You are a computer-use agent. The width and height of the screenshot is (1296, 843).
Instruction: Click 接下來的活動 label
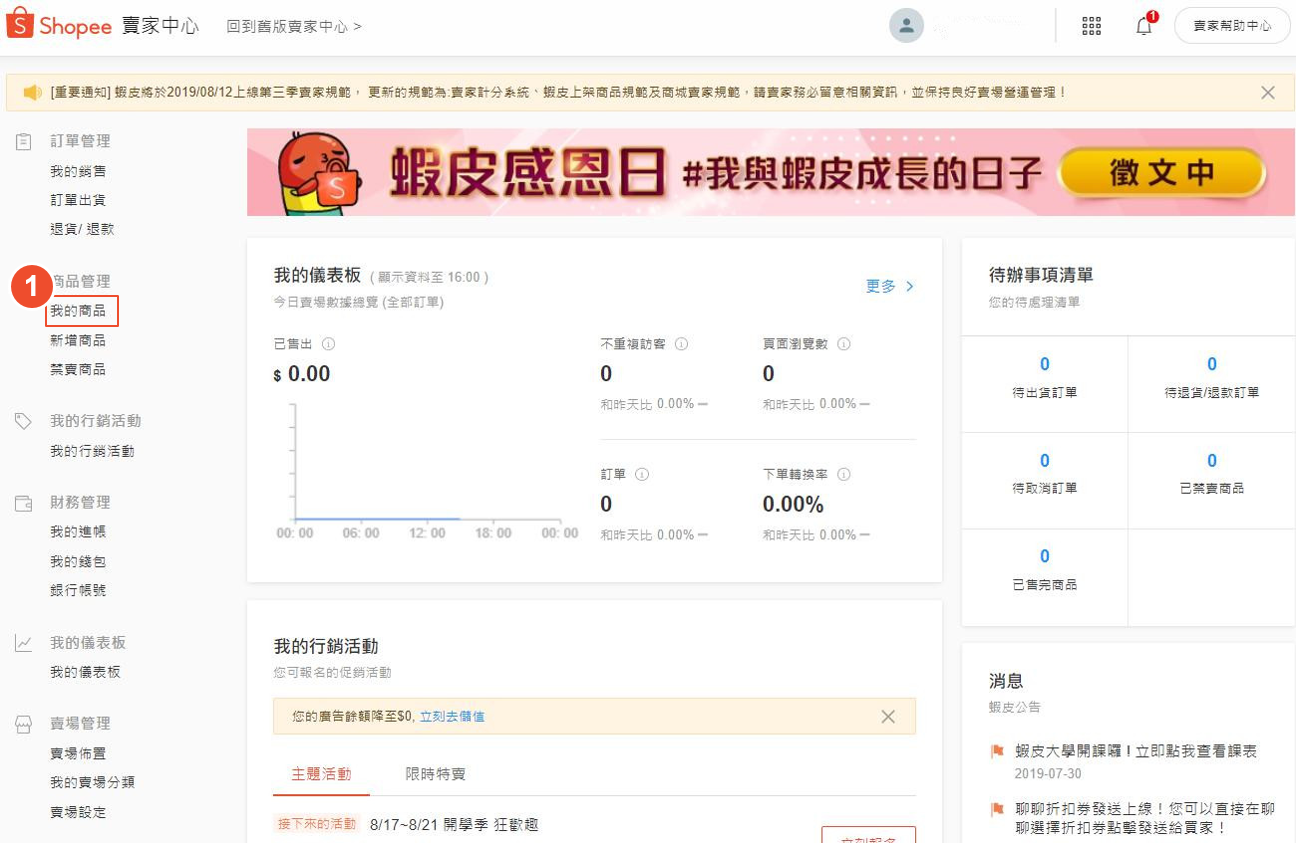(317, 824)
